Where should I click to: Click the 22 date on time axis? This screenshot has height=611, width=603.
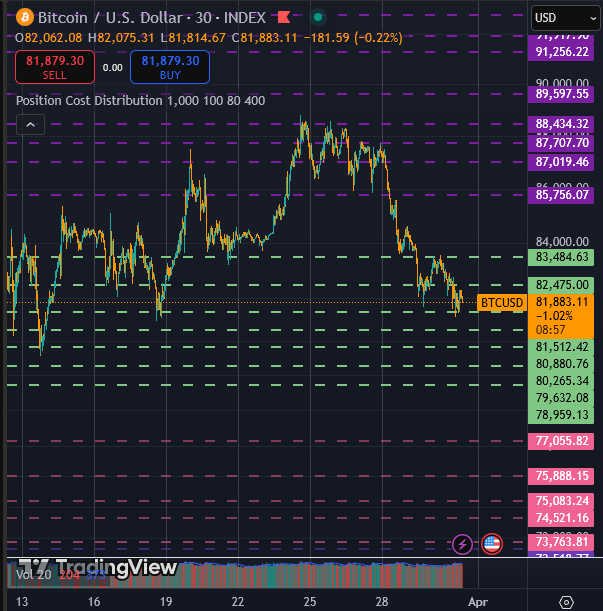238,602
